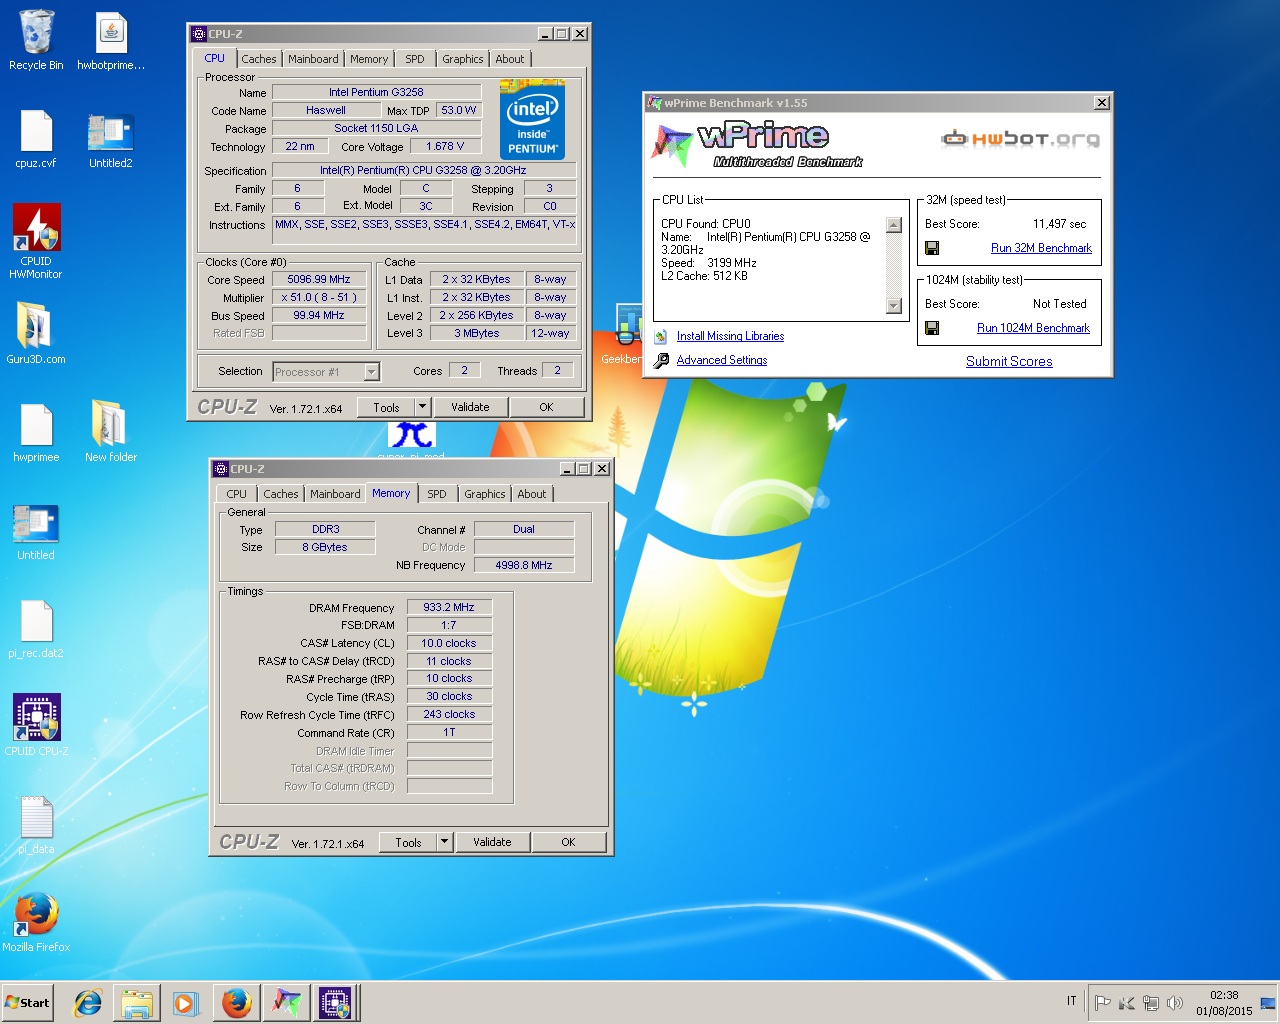Image resolution: width=1280 pixels, height=1024 pixels.
Task: Switch to the Caches tab in upper CPU-Z
Action: (x=259, y=59)
